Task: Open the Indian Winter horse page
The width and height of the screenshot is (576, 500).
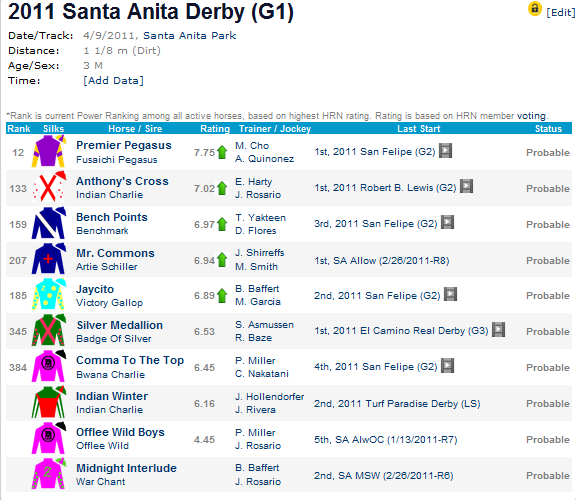Action: [112, 396]
